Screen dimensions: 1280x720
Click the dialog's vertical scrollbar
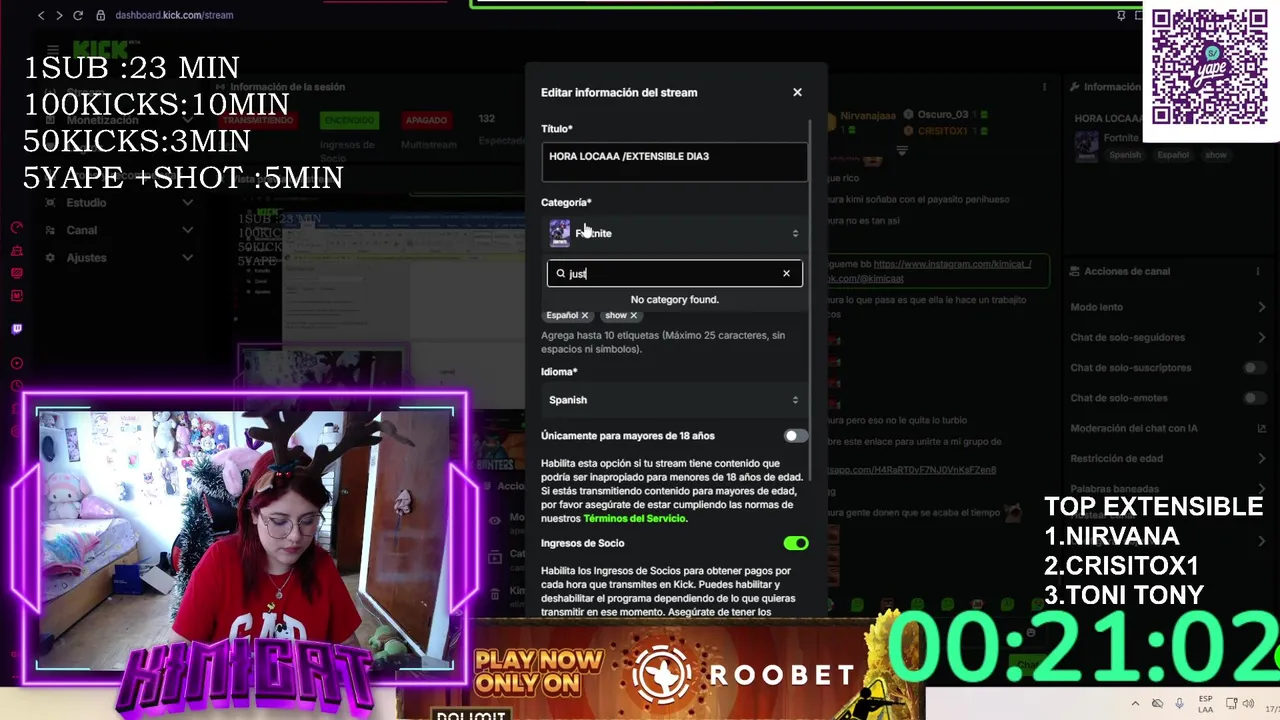pos(811,300)
